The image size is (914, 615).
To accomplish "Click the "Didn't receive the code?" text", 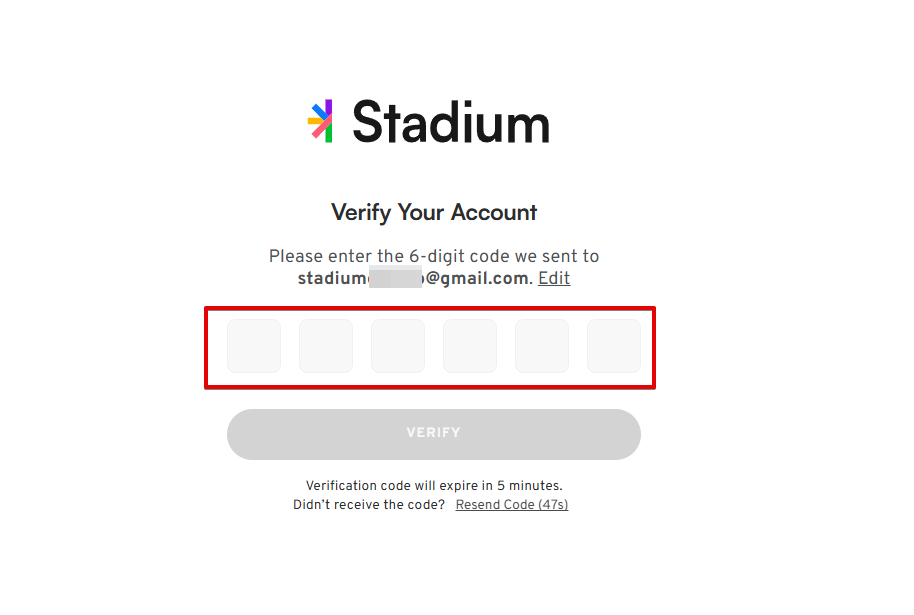I will (369, 505).
